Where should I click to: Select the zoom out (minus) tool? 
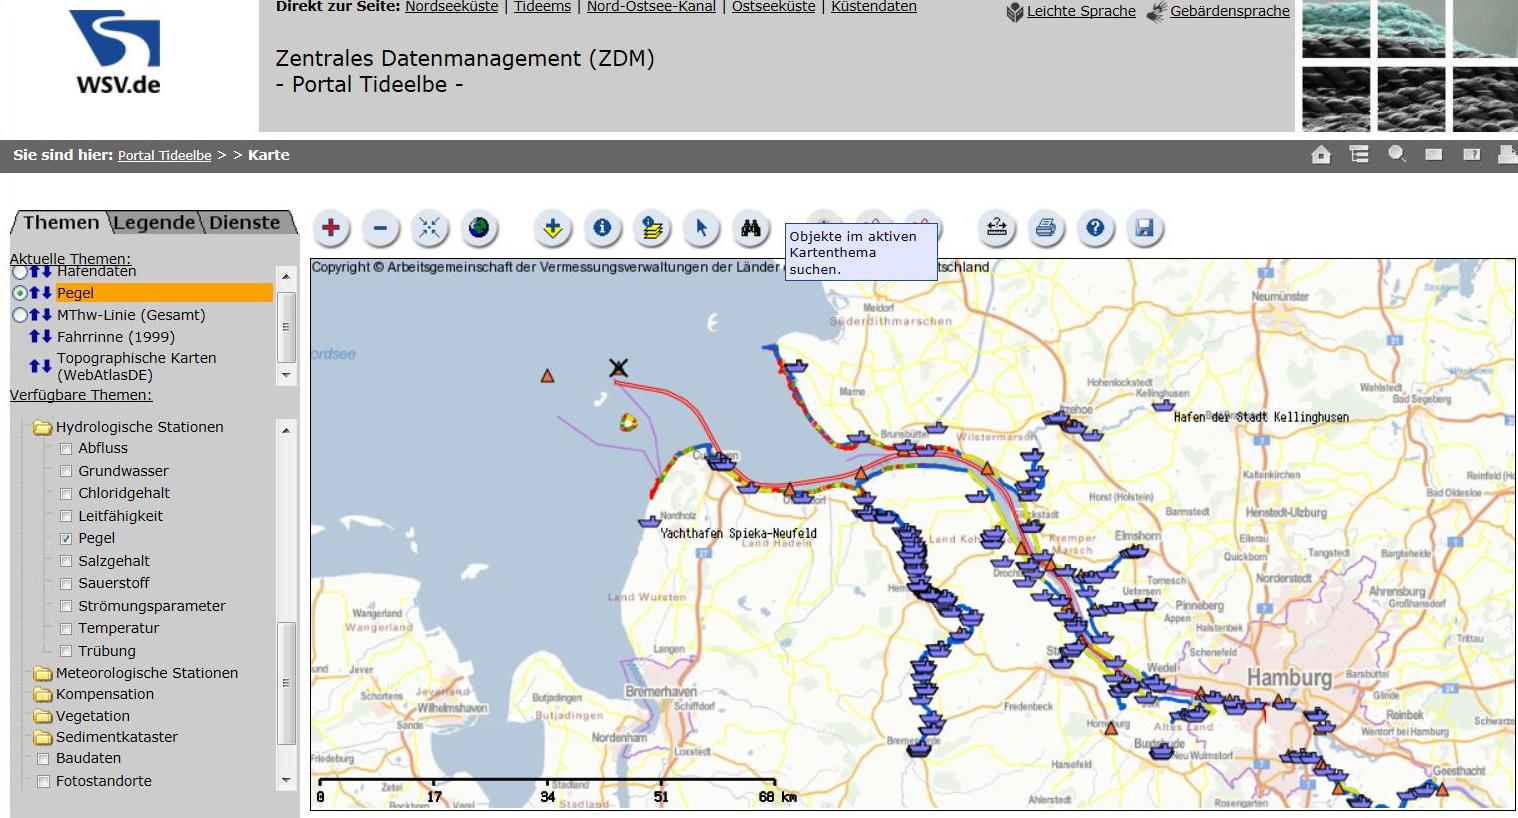click(380, 229)
